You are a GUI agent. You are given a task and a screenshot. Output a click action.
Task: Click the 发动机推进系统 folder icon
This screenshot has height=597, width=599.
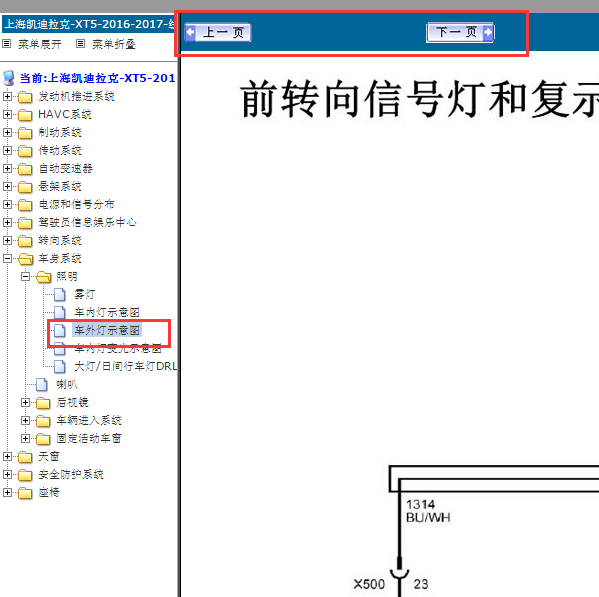[x=25, y=97]
